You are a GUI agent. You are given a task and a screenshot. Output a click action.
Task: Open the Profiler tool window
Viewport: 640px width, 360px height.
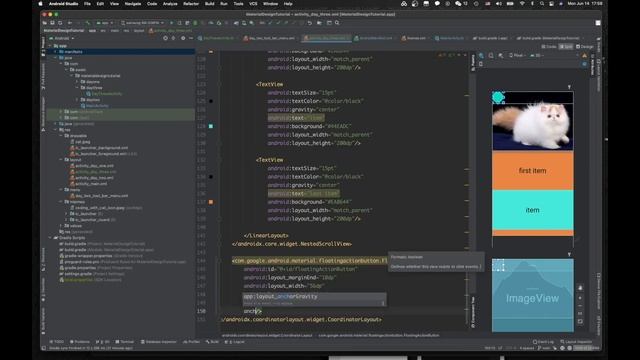192,342
